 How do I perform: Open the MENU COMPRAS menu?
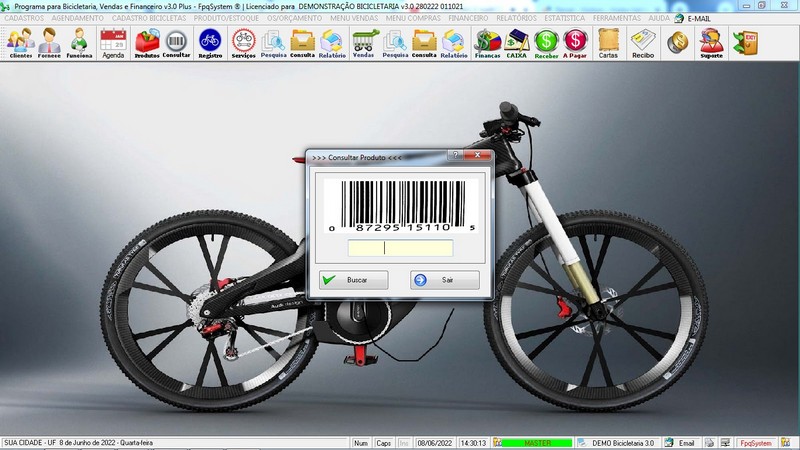pyautogui.click(x=413, y=18)
